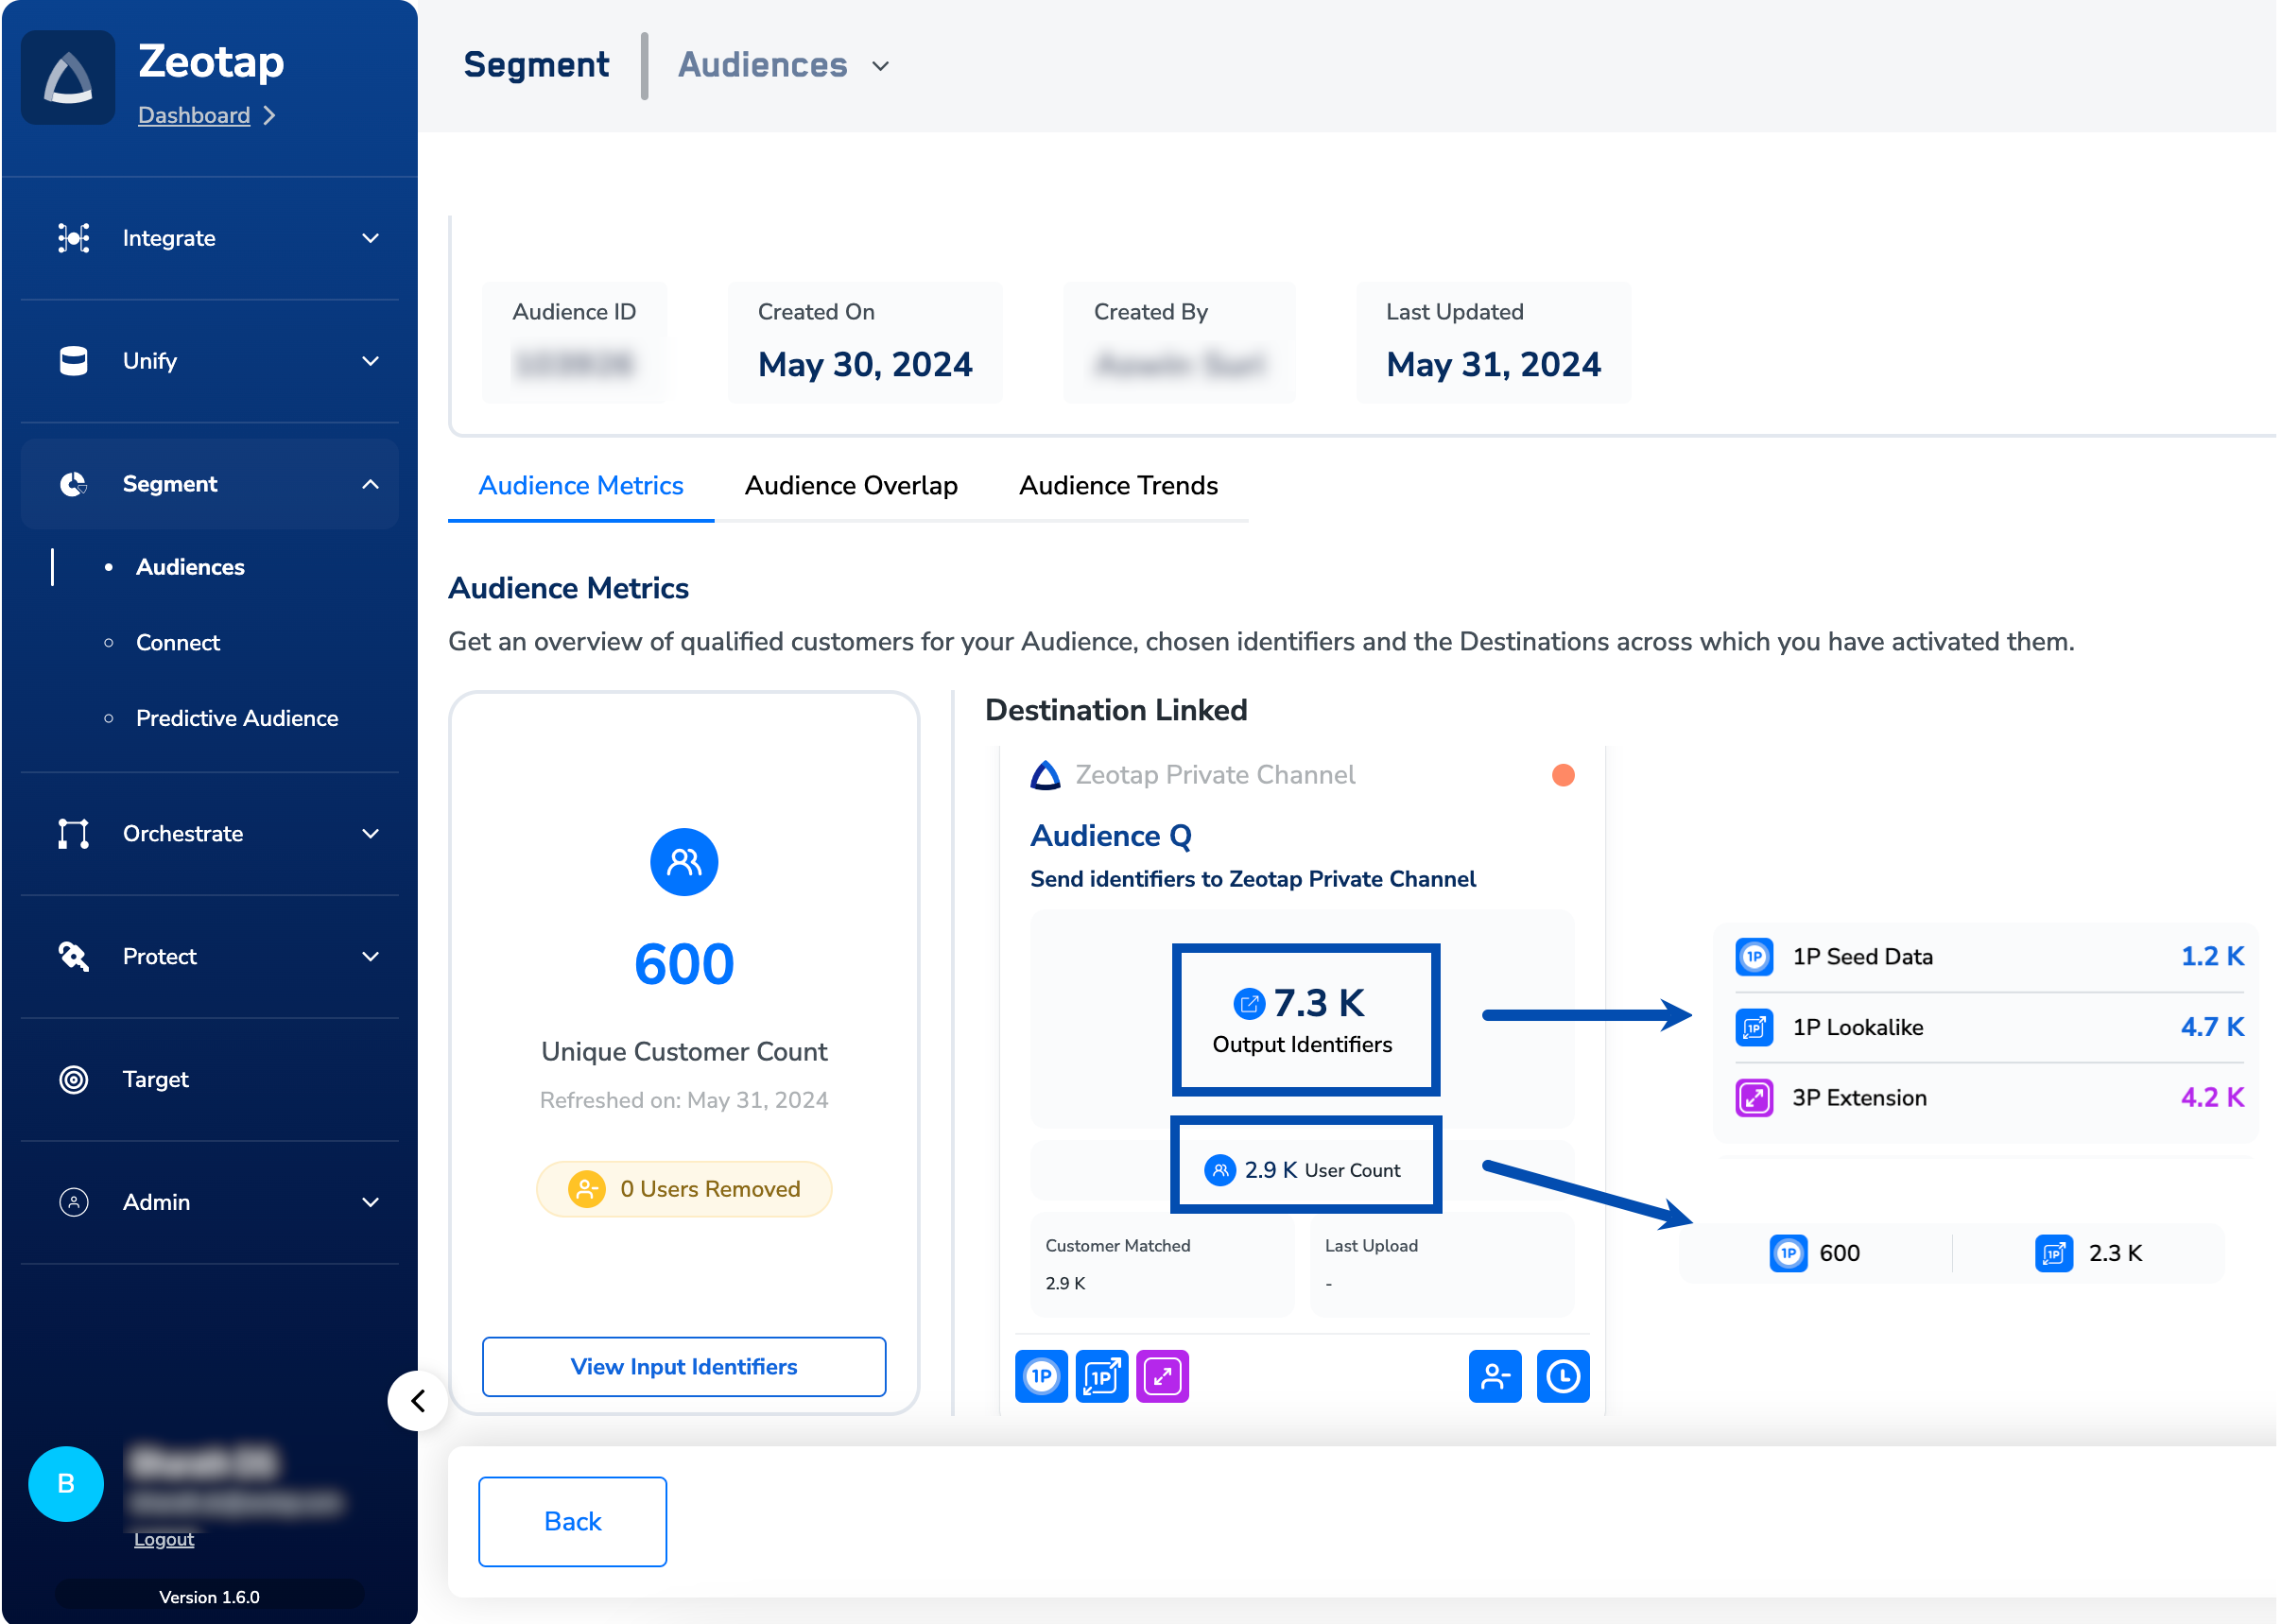Click the 1P seed data icon in destination card footer
The height and width of the screenshot is (1624, 2282).
1041,1376
